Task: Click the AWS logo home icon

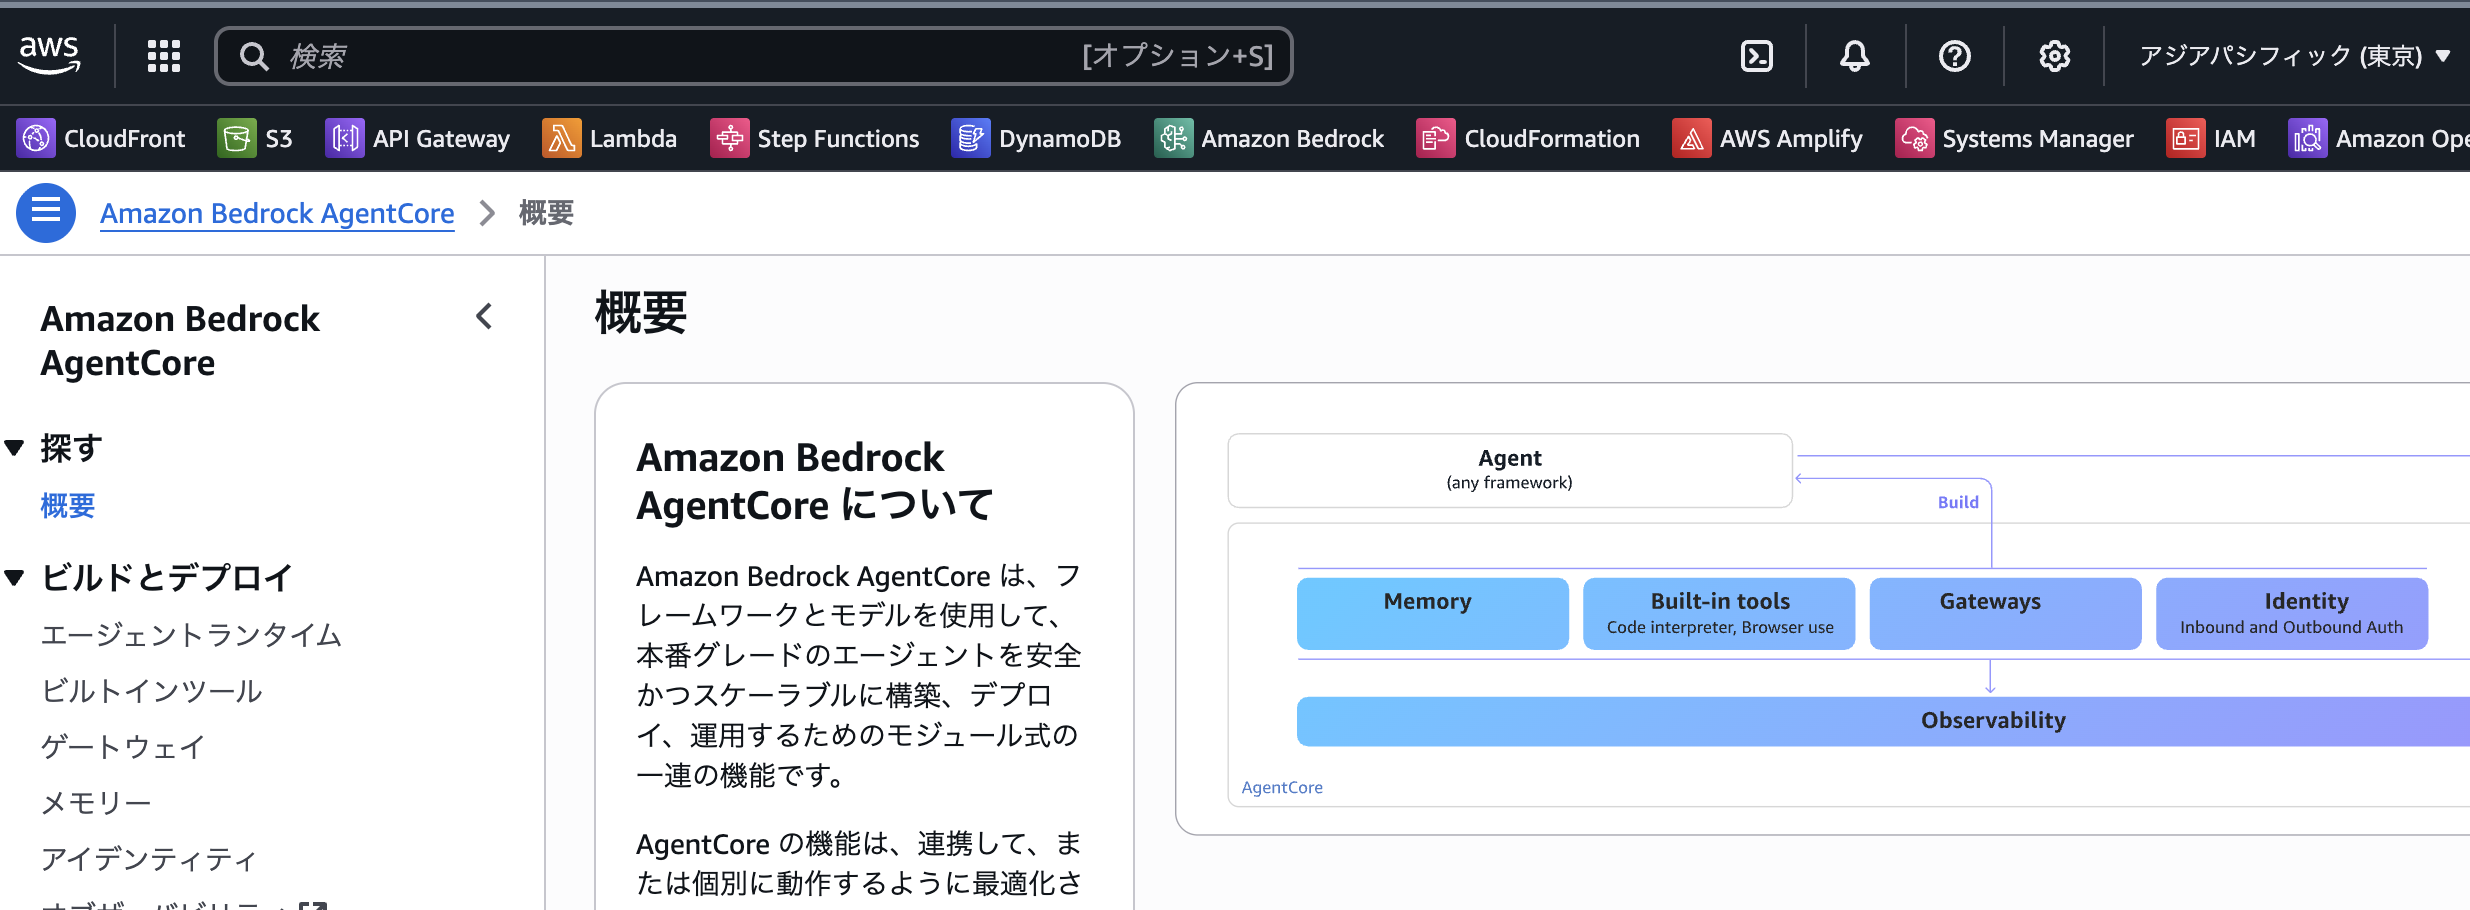Action: pyautogui.click(x=49, y=55)
